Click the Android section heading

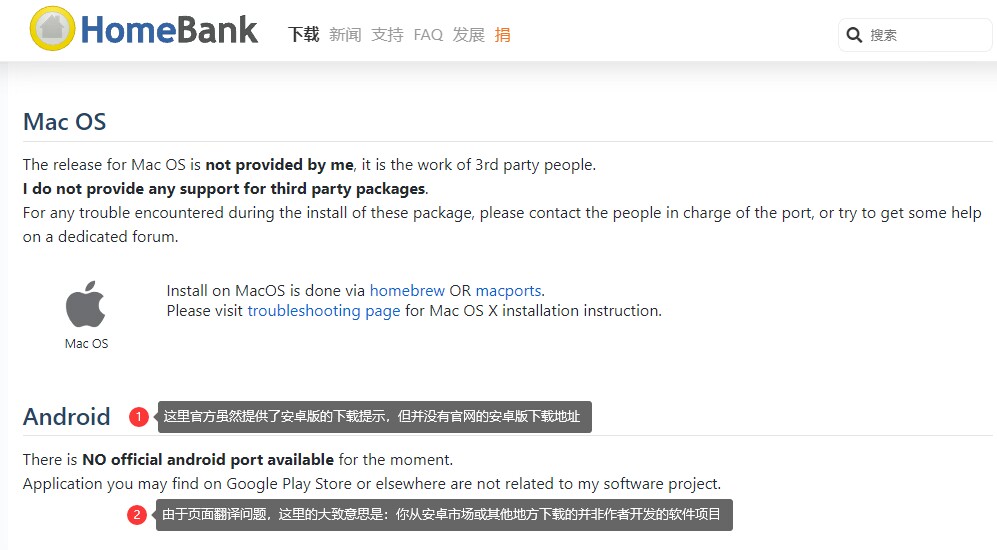(67, 417)
